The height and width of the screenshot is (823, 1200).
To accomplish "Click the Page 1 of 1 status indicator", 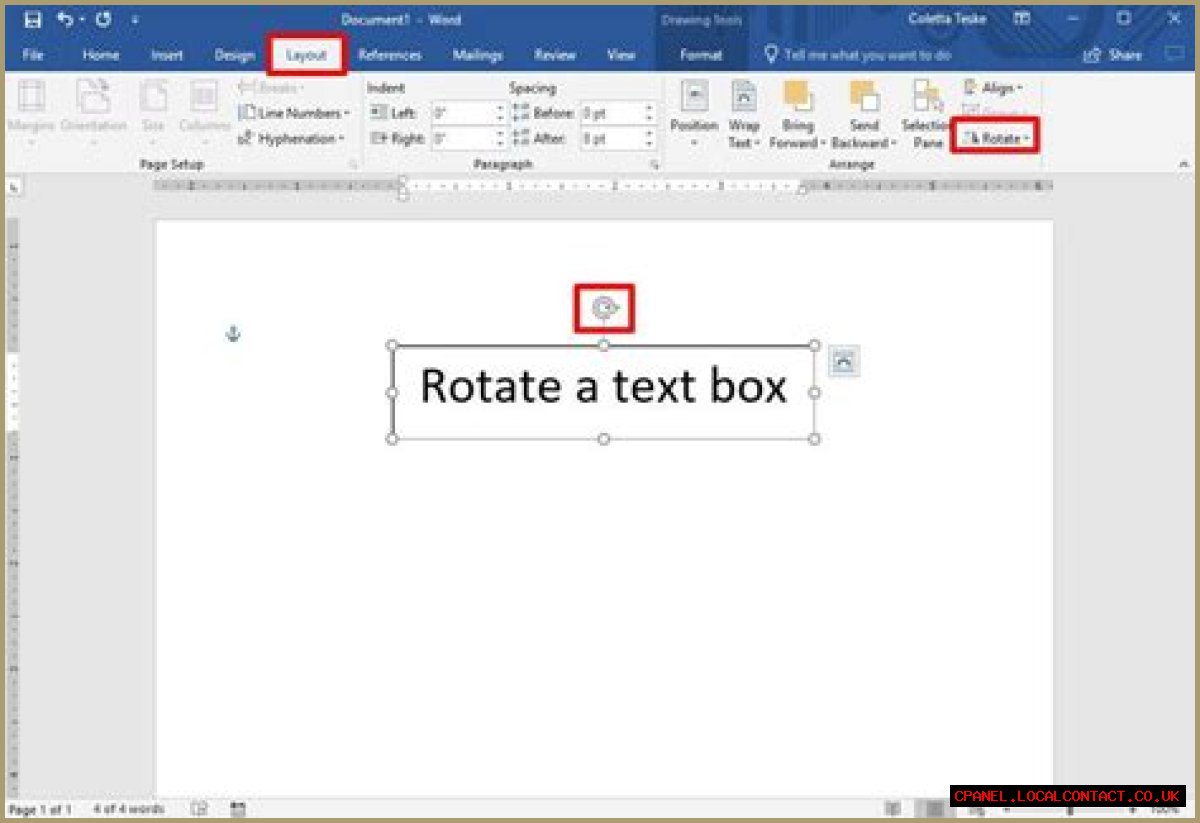I will click(41, 808).
